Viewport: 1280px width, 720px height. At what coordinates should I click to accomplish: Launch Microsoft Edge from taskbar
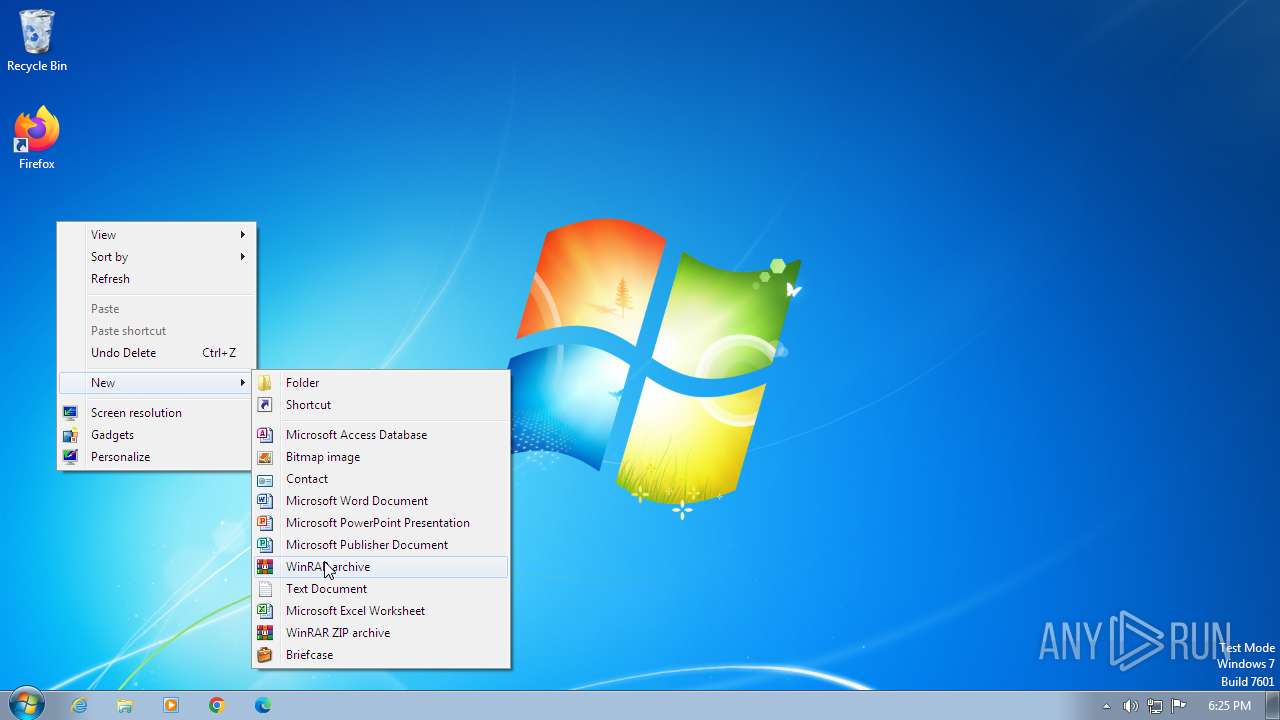pyautogui.click(x=263, y=705)
